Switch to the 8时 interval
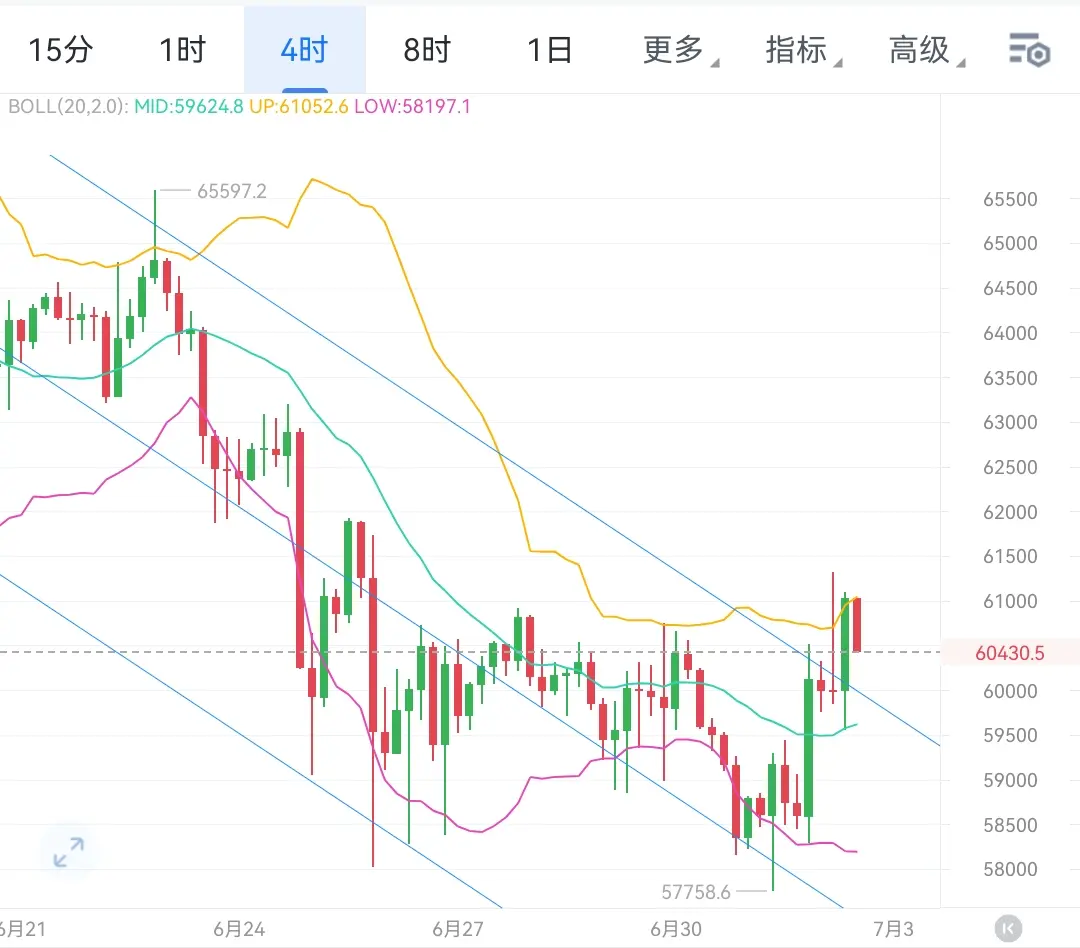 click(427, 50)
